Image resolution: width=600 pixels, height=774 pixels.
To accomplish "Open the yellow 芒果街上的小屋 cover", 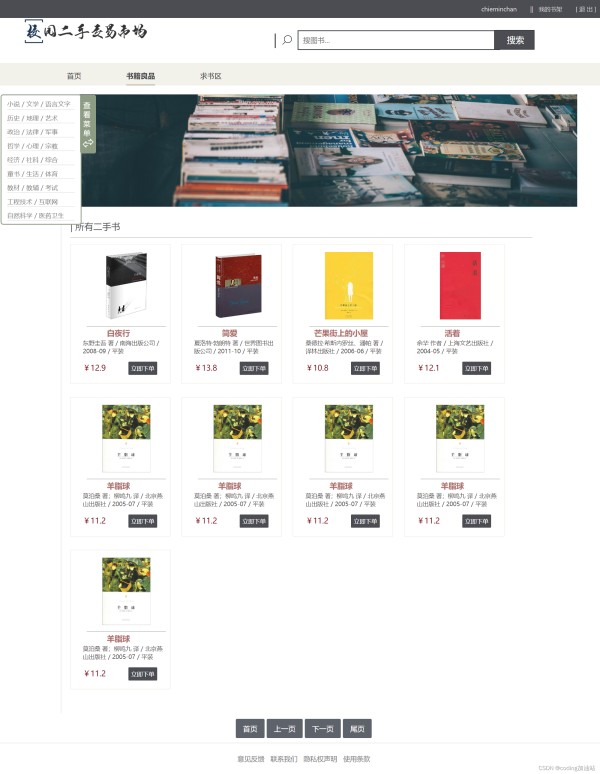I will coord(349,286).
